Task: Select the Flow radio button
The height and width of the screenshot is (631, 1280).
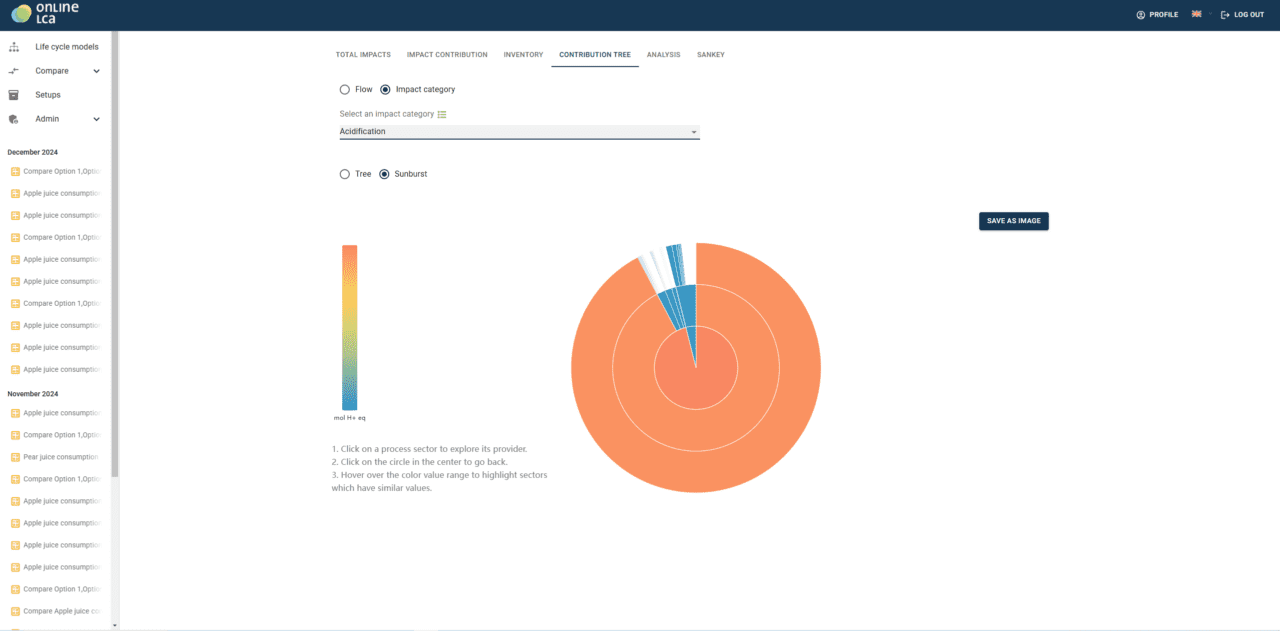Action: coord(345,90)
